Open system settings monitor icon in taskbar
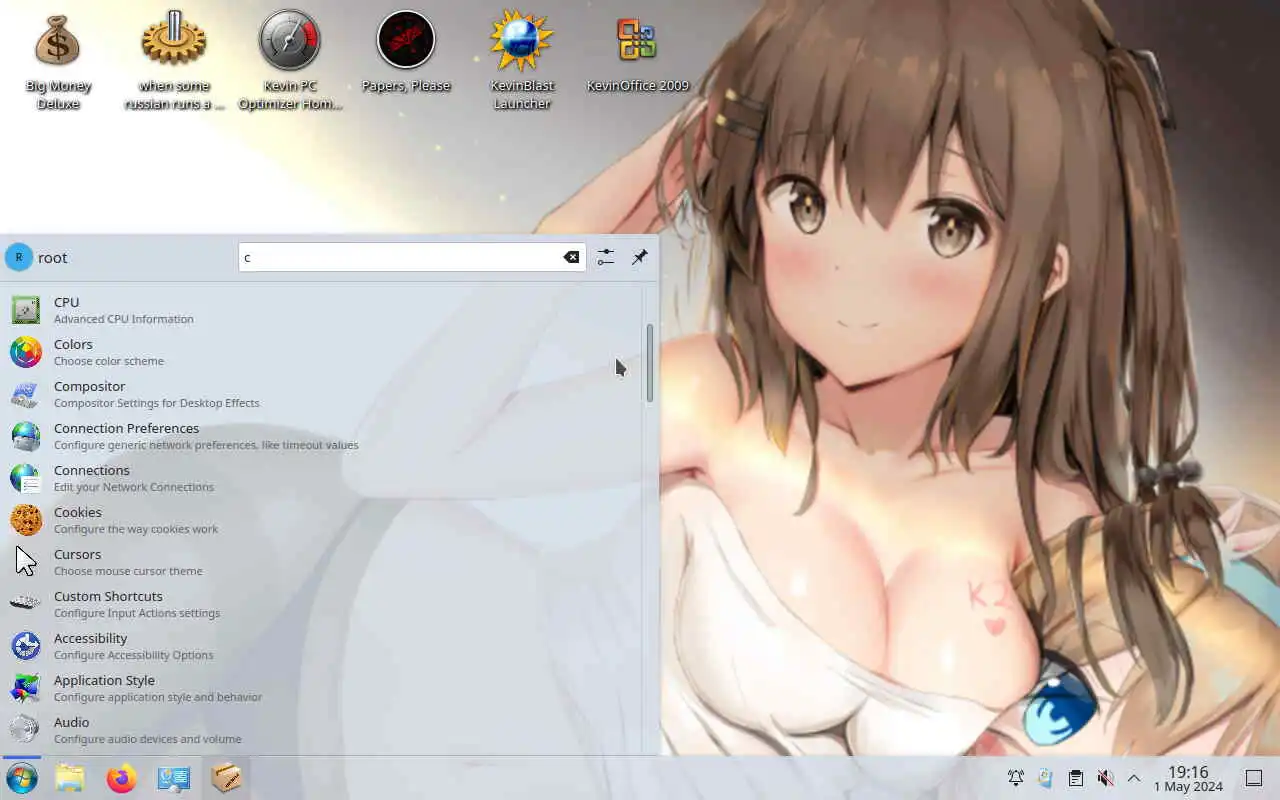1280x800 pixels. (174, 778)
